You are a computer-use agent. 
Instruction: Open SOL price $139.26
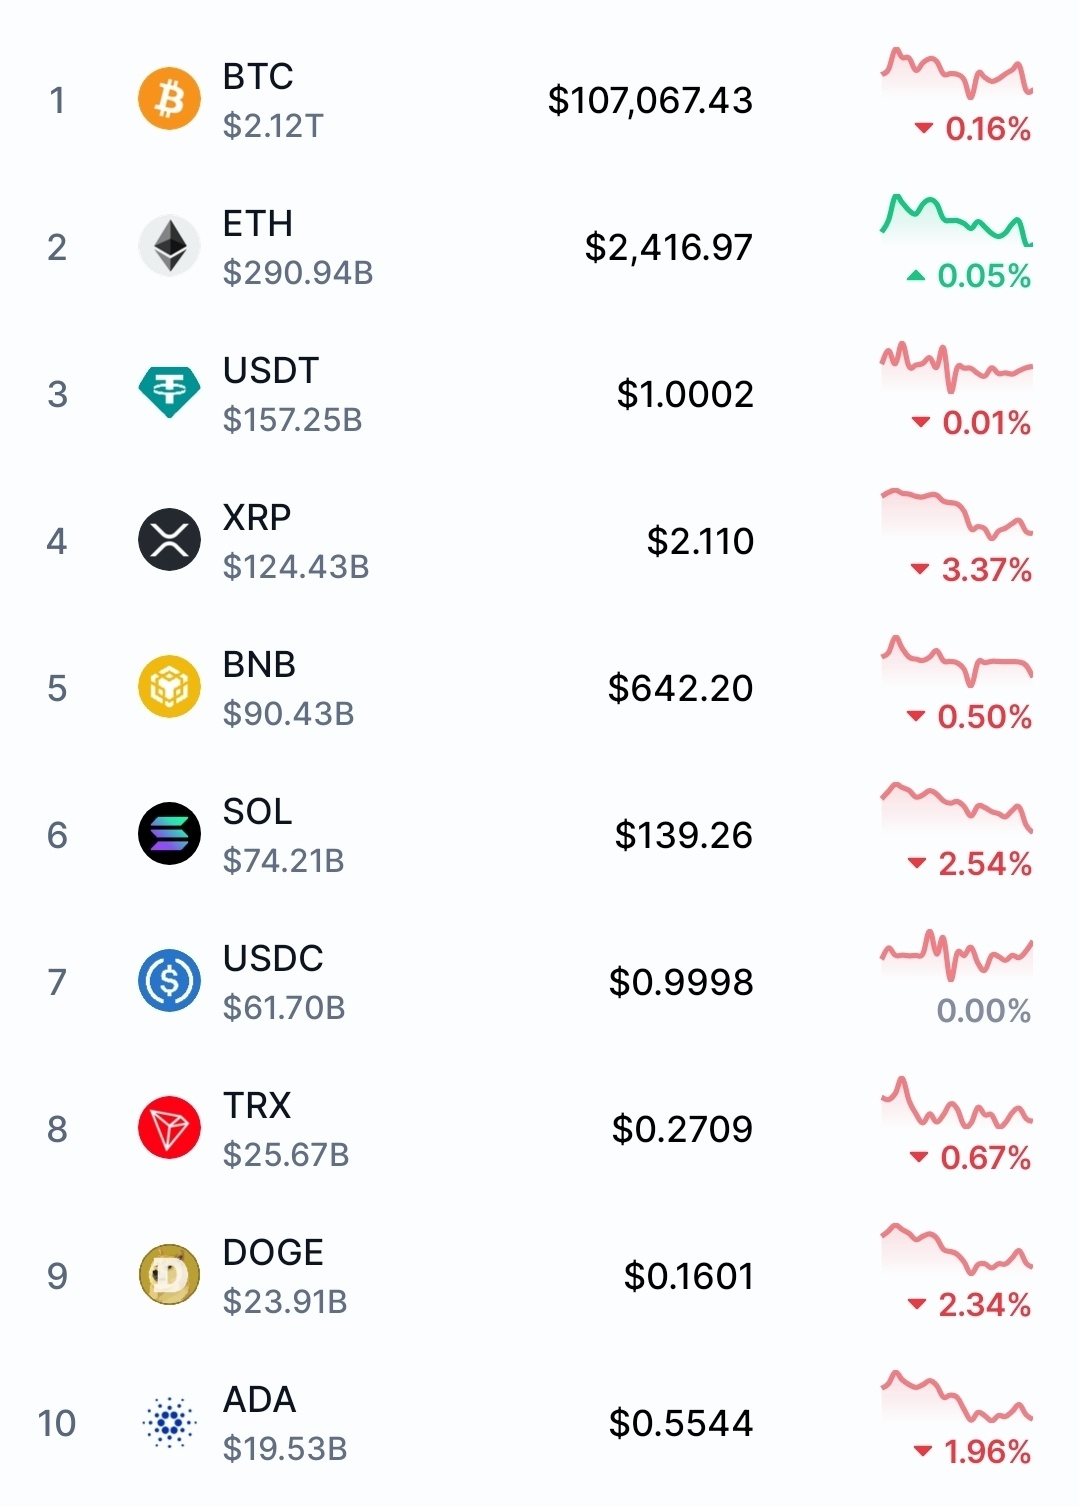point(683,835)
